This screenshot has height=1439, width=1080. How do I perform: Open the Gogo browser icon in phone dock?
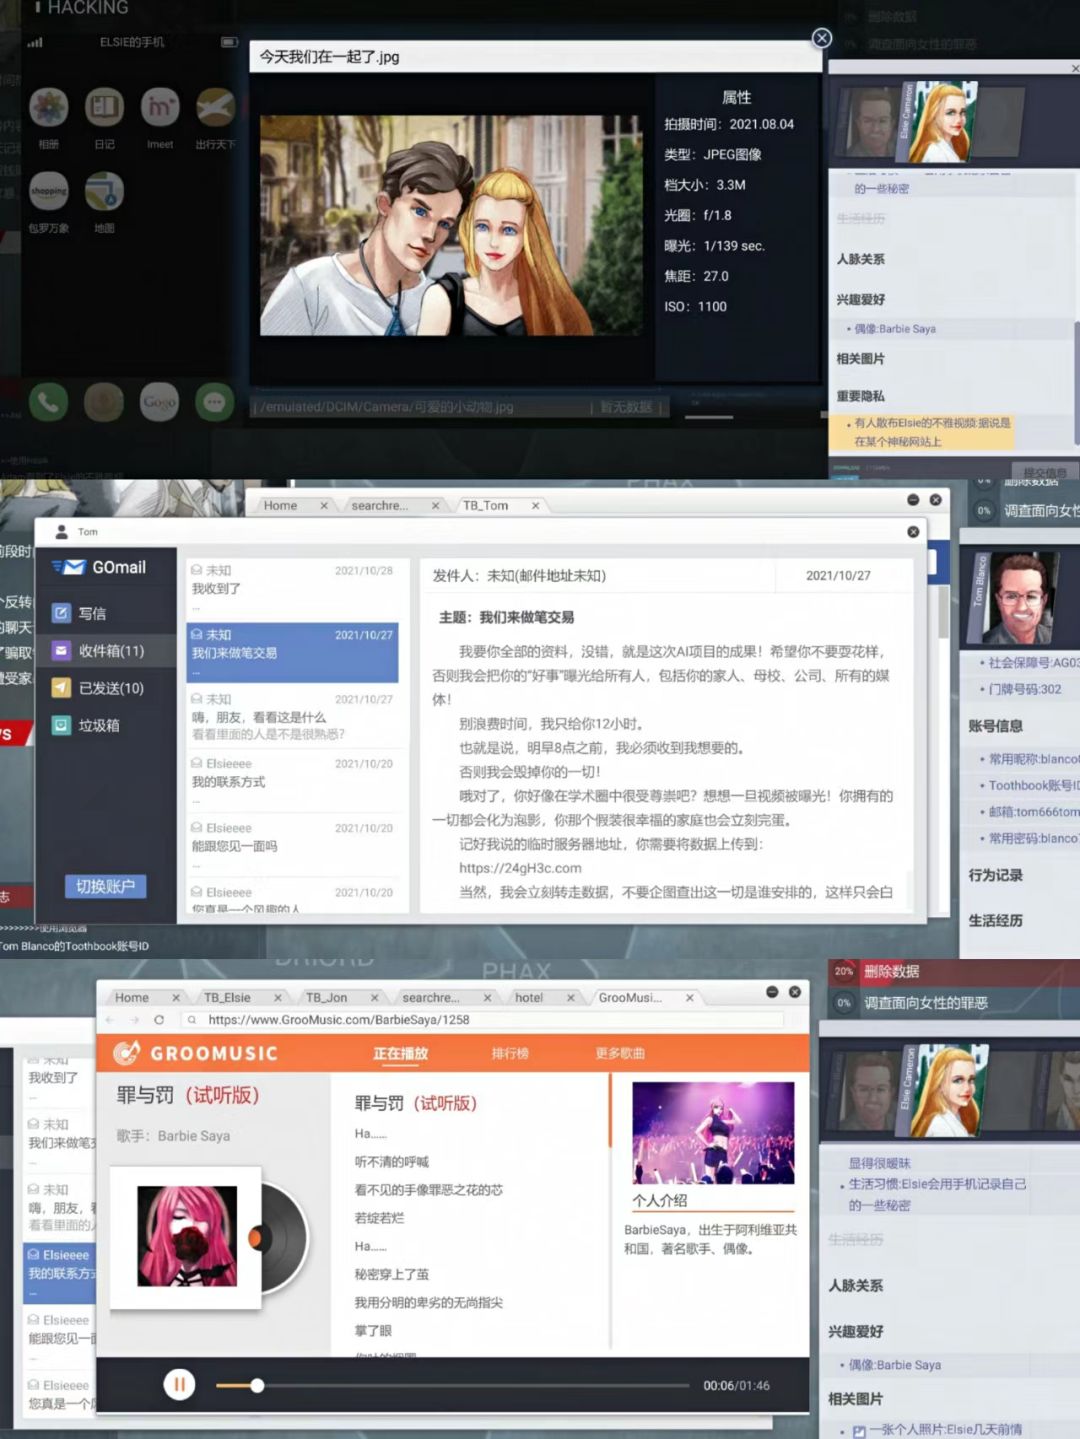(159, 402)
